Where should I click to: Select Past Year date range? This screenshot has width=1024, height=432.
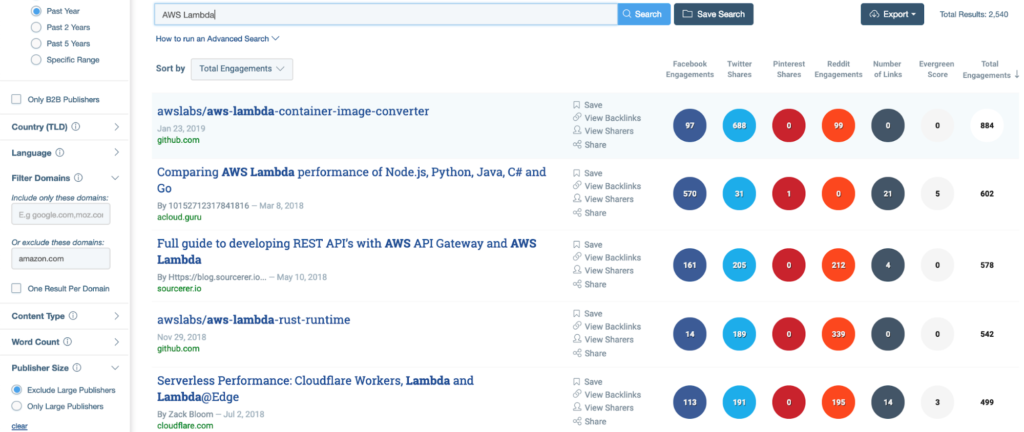click(36, 11)
